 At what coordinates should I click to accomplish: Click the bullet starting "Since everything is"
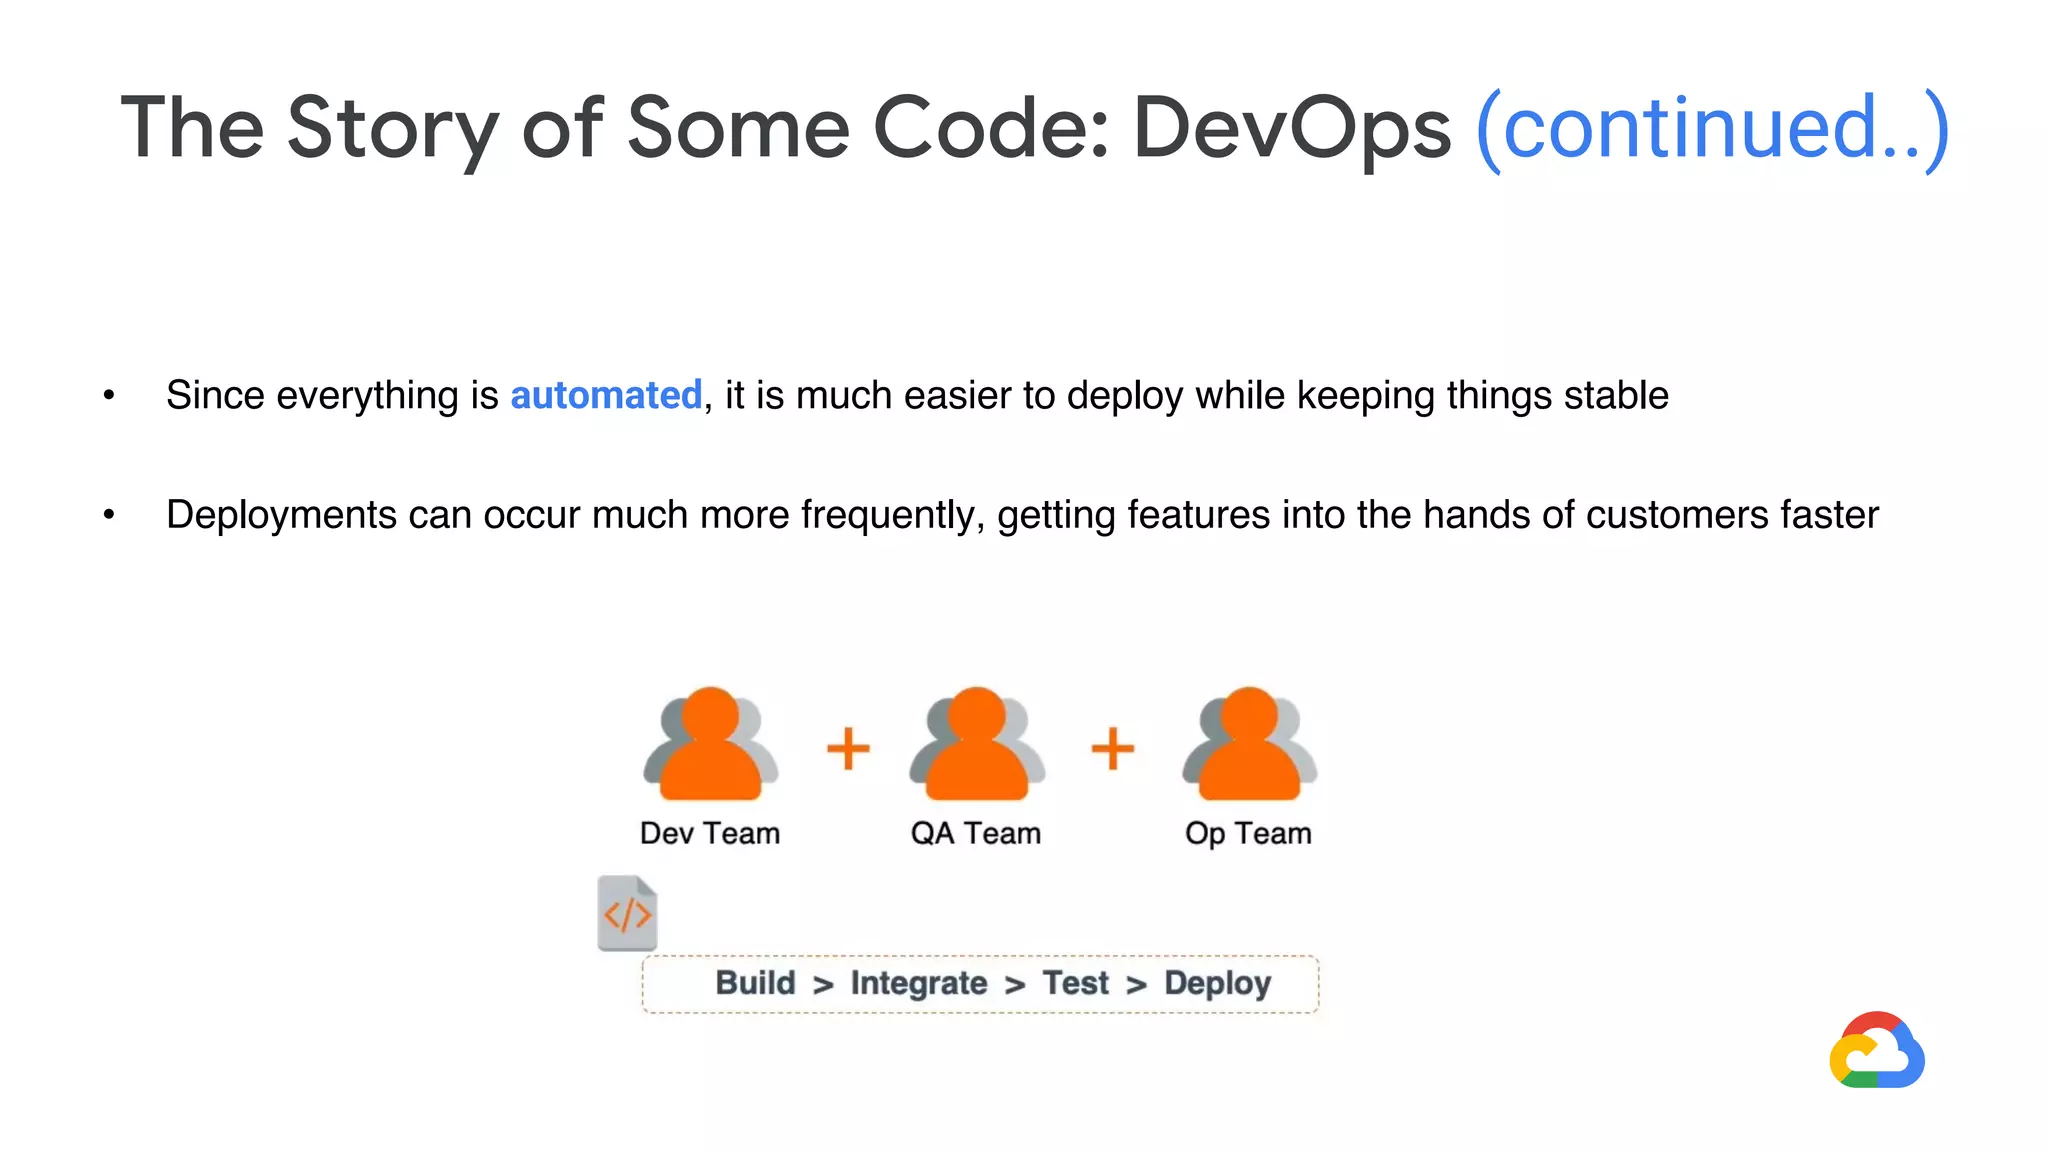(917, 396)
